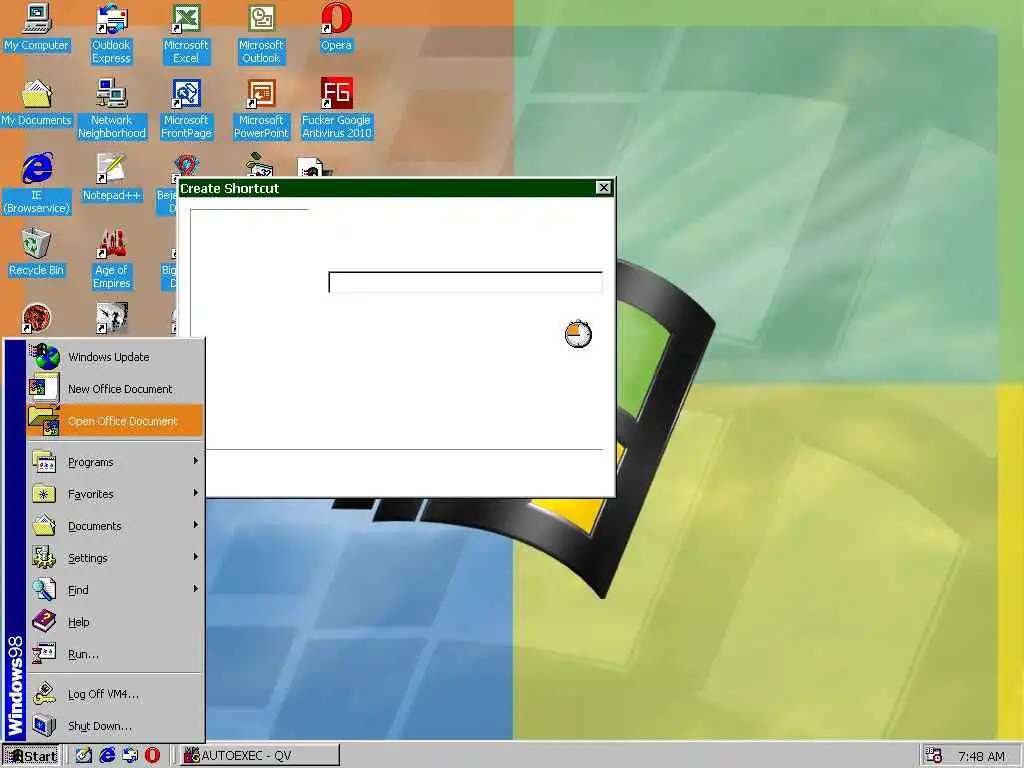
Task: Choose Log Off VM4... in the Start menu
Action: point(115,694)
